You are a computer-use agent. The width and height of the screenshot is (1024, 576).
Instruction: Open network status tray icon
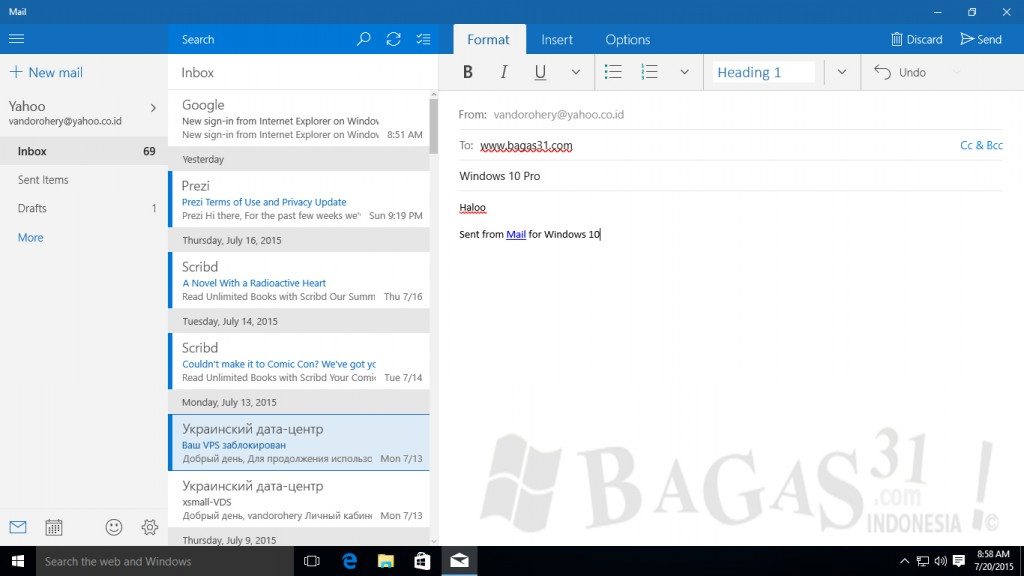pos(923,561)
